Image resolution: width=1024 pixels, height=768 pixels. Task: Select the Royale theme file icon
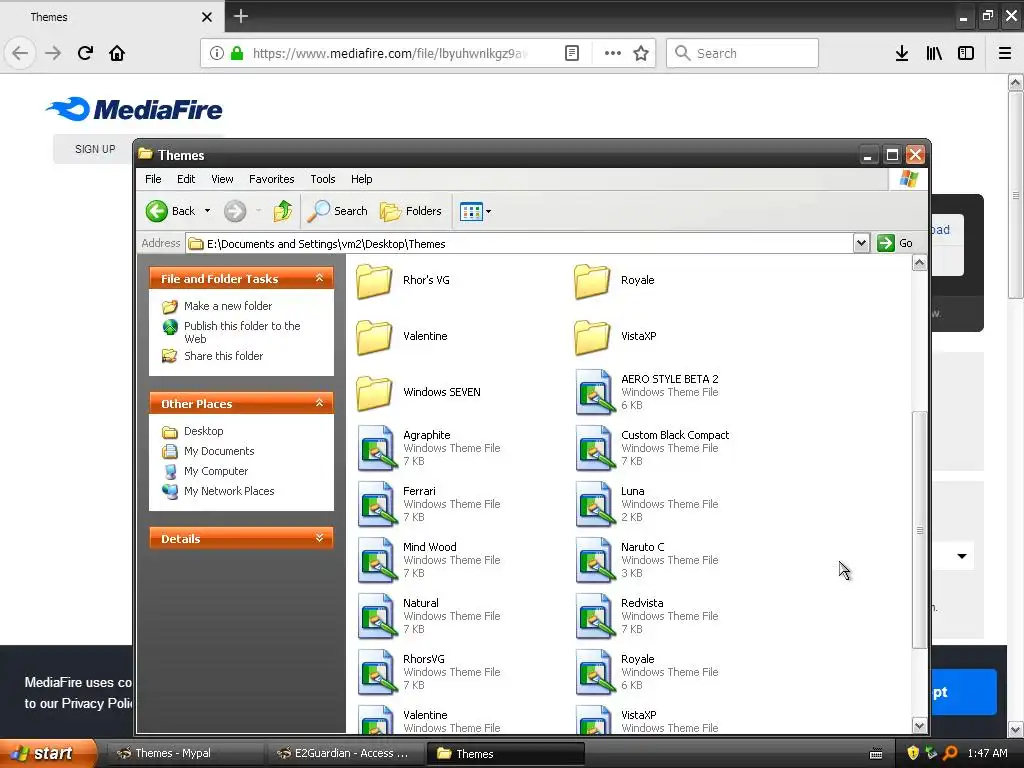(x=595, y=673)
